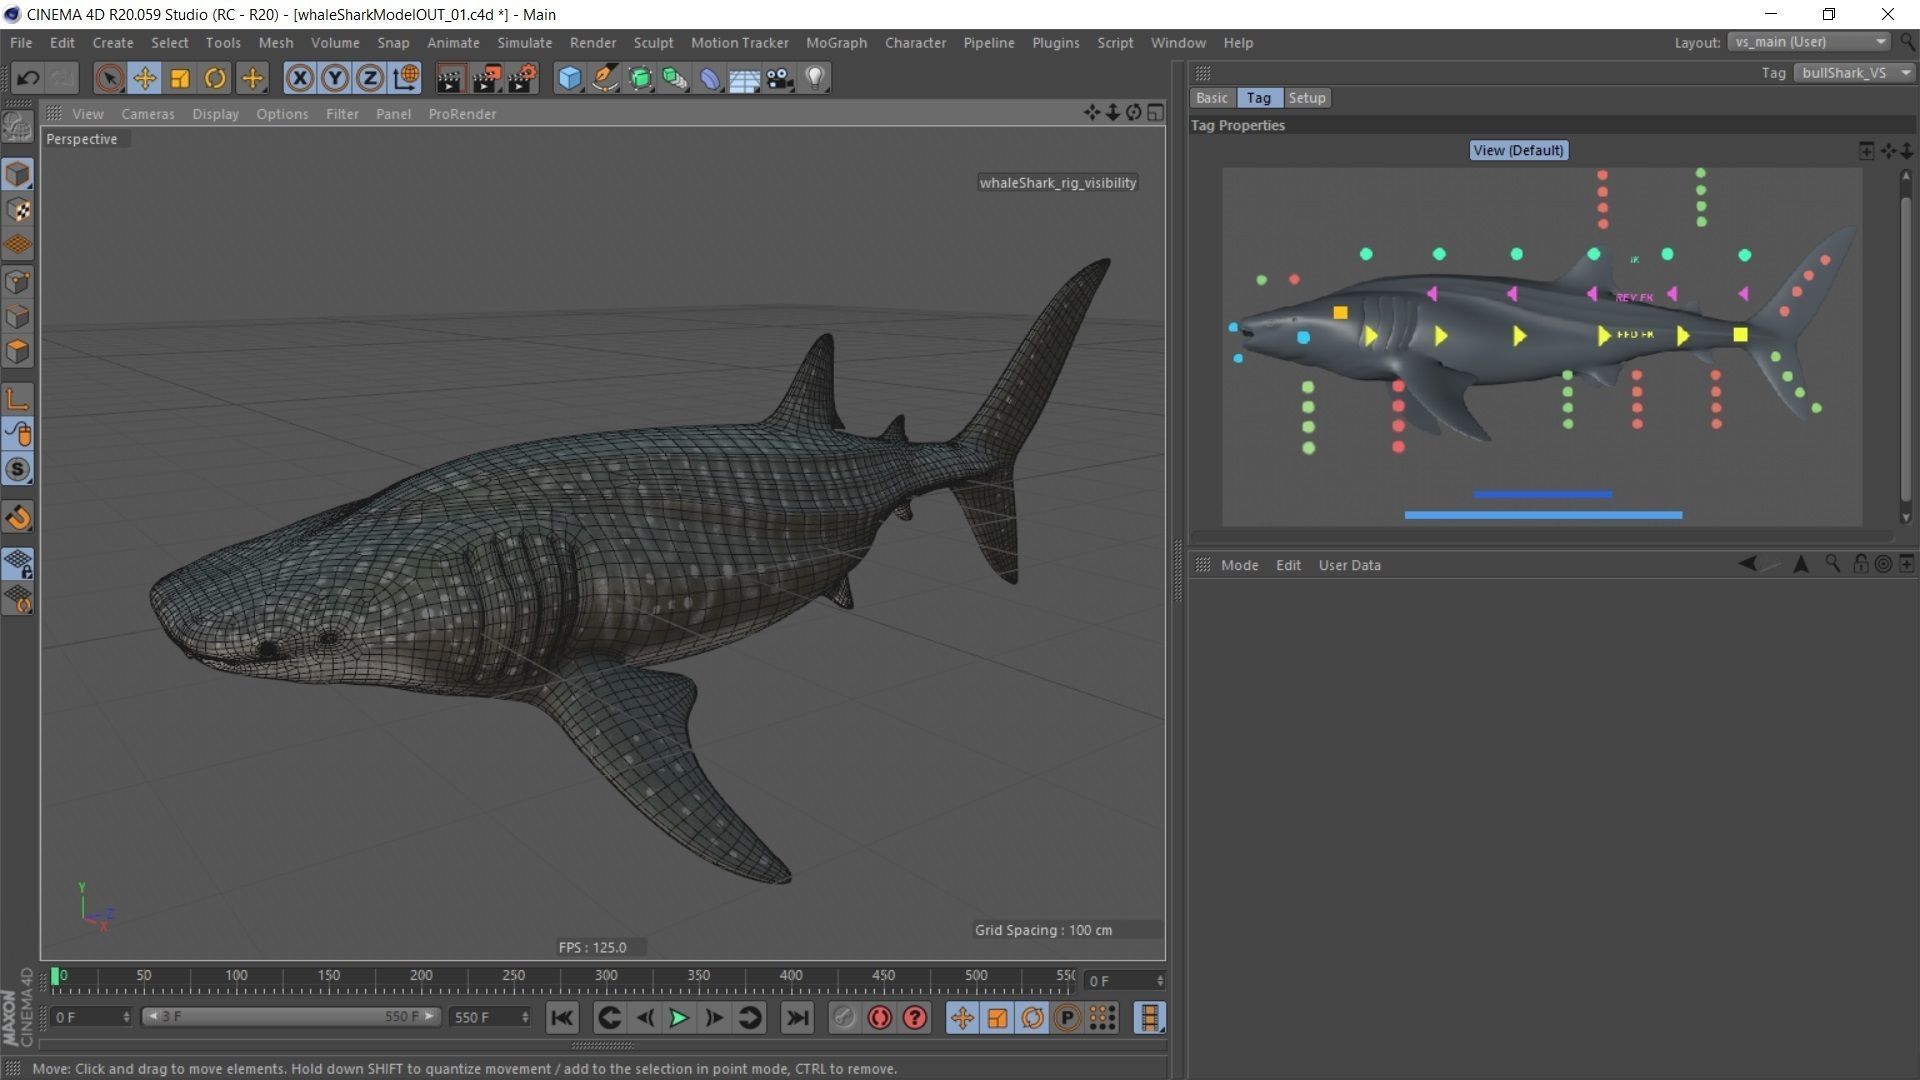Go to end of animation
The image size is (1920, 1080).
(x=796, y=1018)
